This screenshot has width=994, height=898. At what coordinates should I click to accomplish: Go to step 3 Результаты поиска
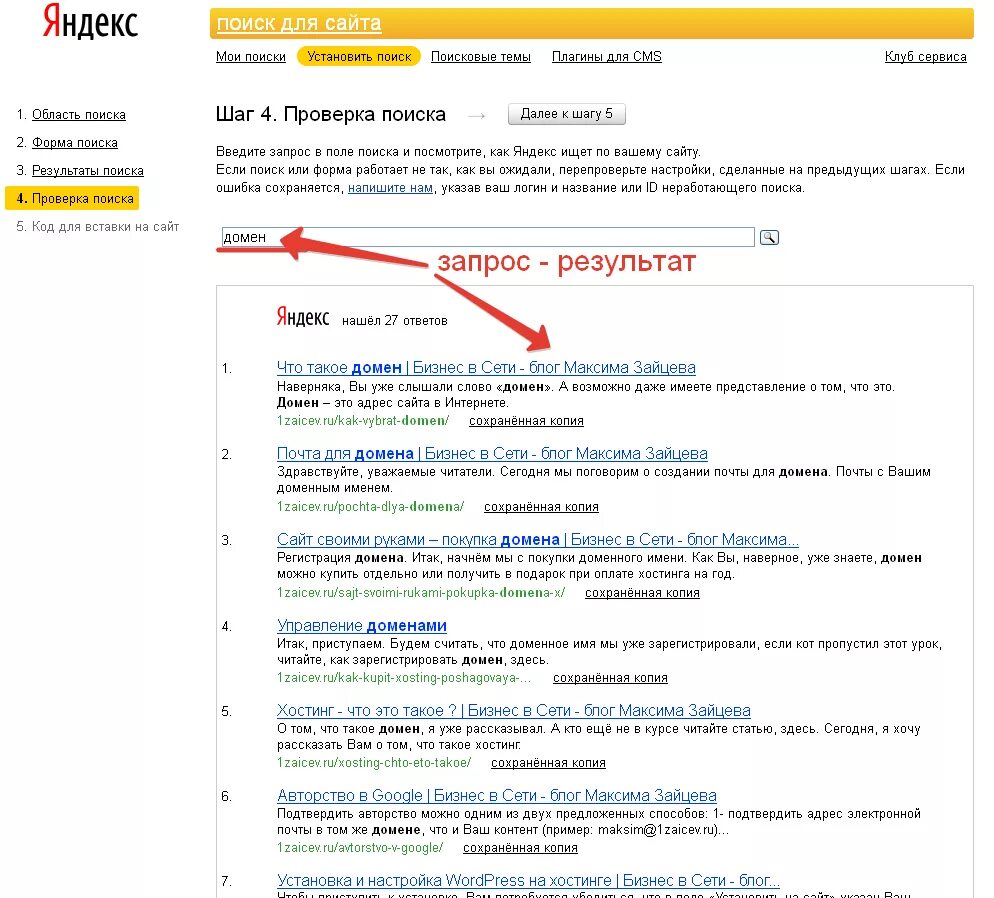pyautogui.click(x=87, y=170)
